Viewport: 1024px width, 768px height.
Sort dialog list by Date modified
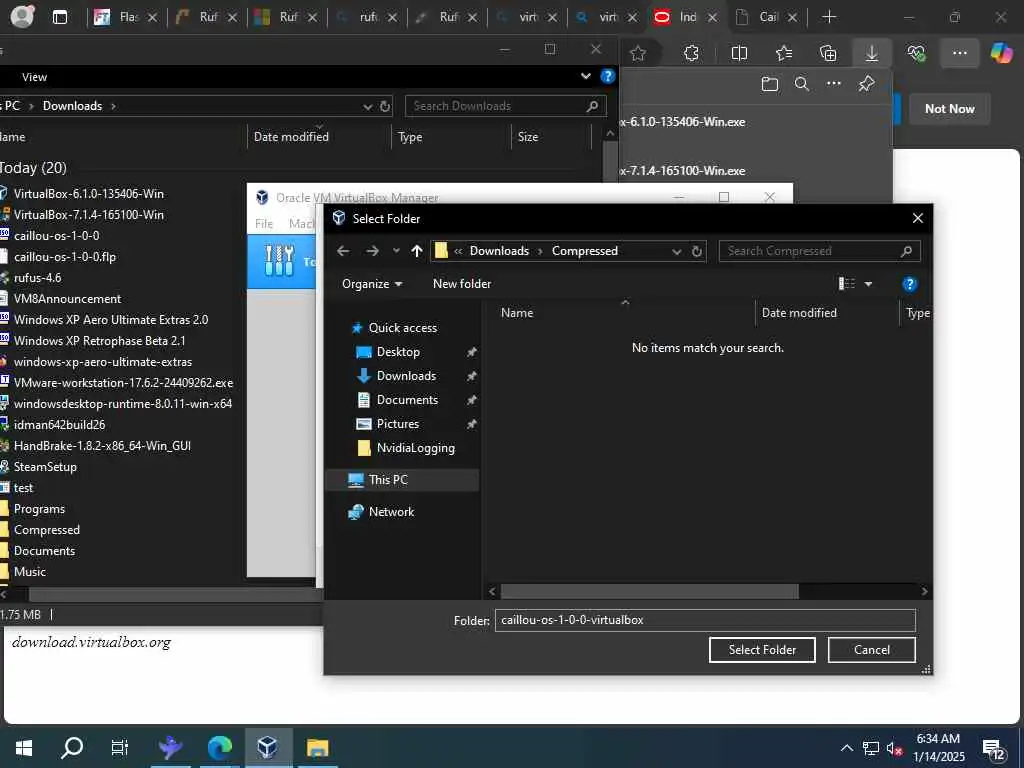(799, 313)
